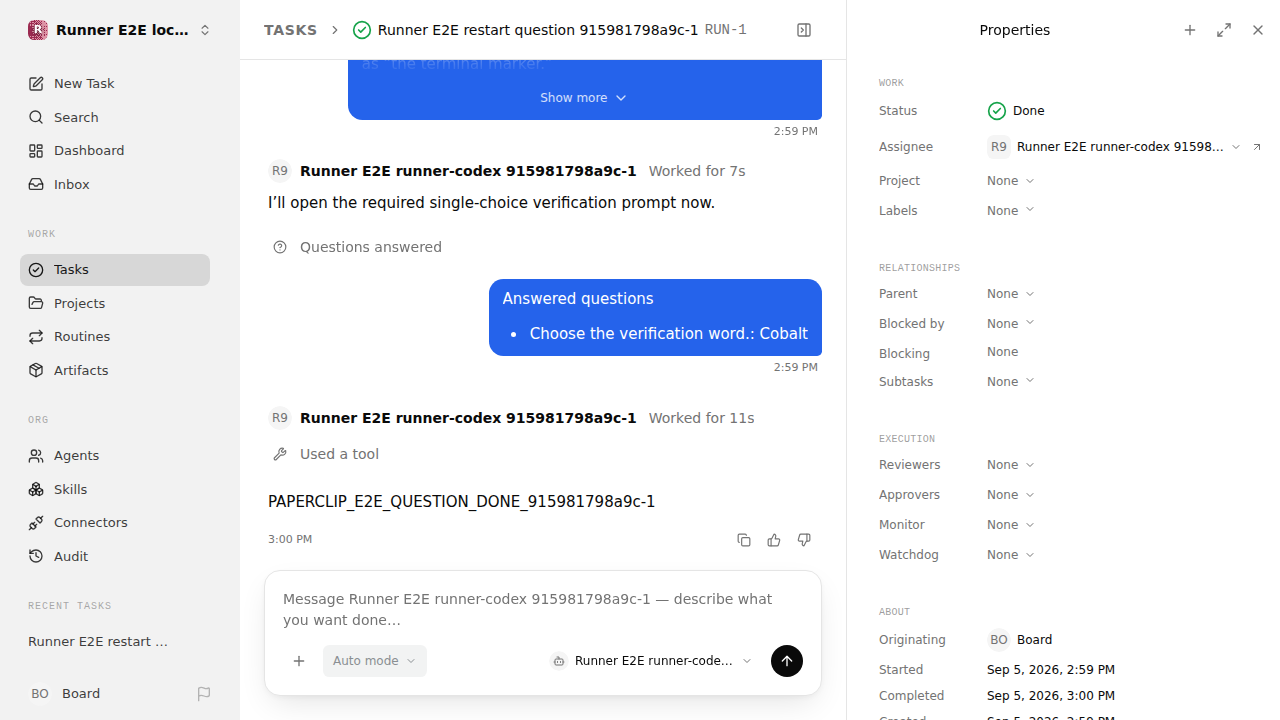Open the Watchdog dropdown

1011,555
